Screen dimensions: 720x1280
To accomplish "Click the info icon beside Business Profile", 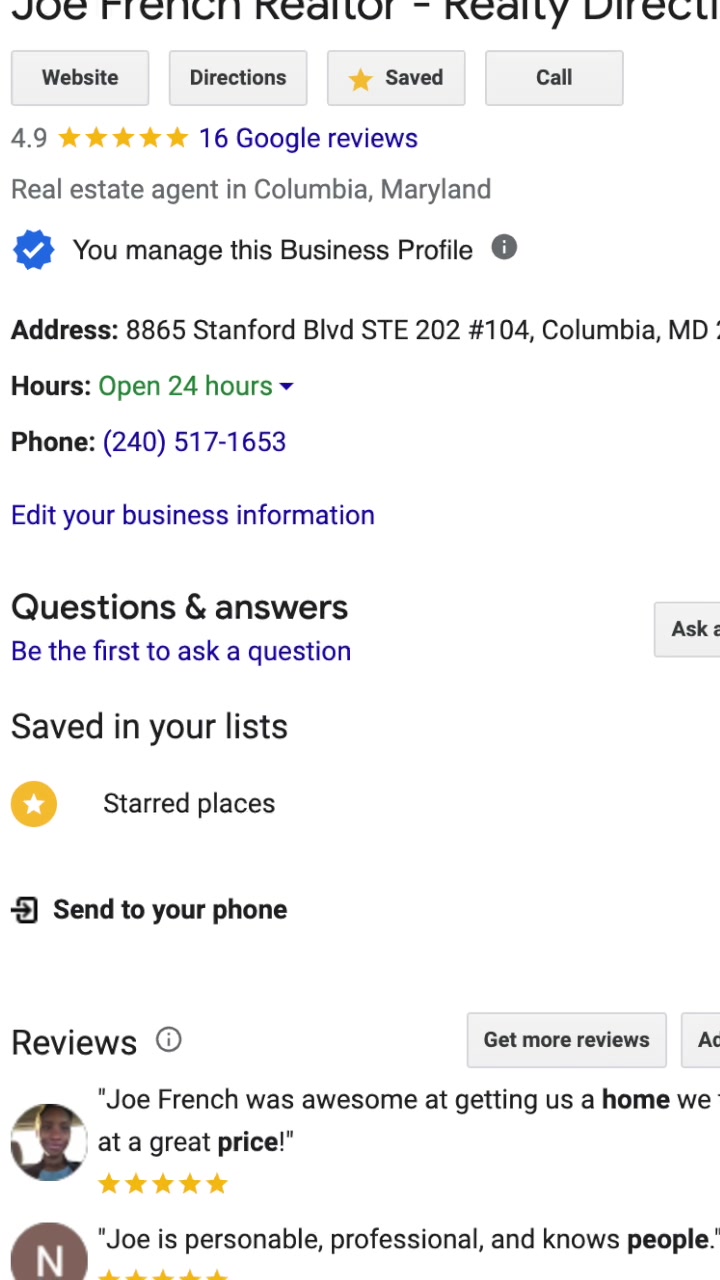I will pyautogui.click(x=504, y=248).
